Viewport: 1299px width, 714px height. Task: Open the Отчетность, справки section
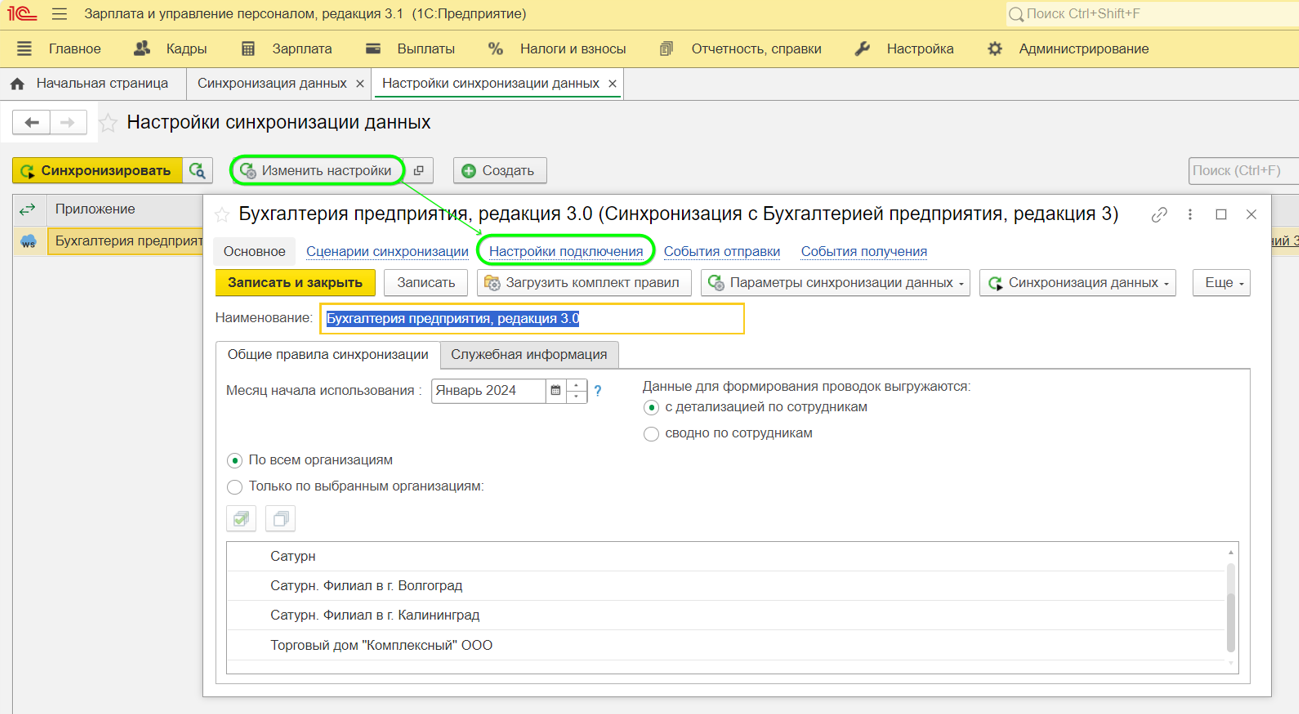[x=756, y=49]
